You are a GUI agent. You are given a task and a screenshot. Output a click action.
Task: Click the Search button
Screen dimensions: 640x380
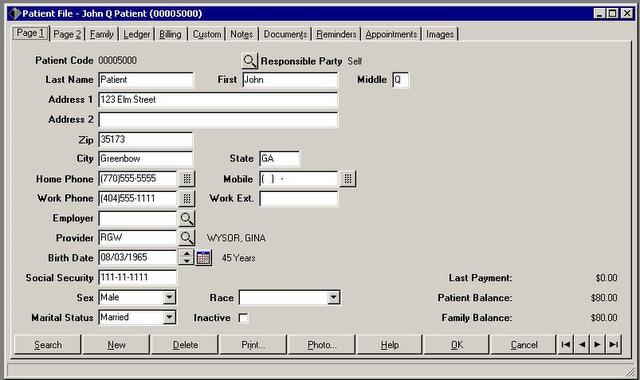pyautogui.click(x=48, y=344)
